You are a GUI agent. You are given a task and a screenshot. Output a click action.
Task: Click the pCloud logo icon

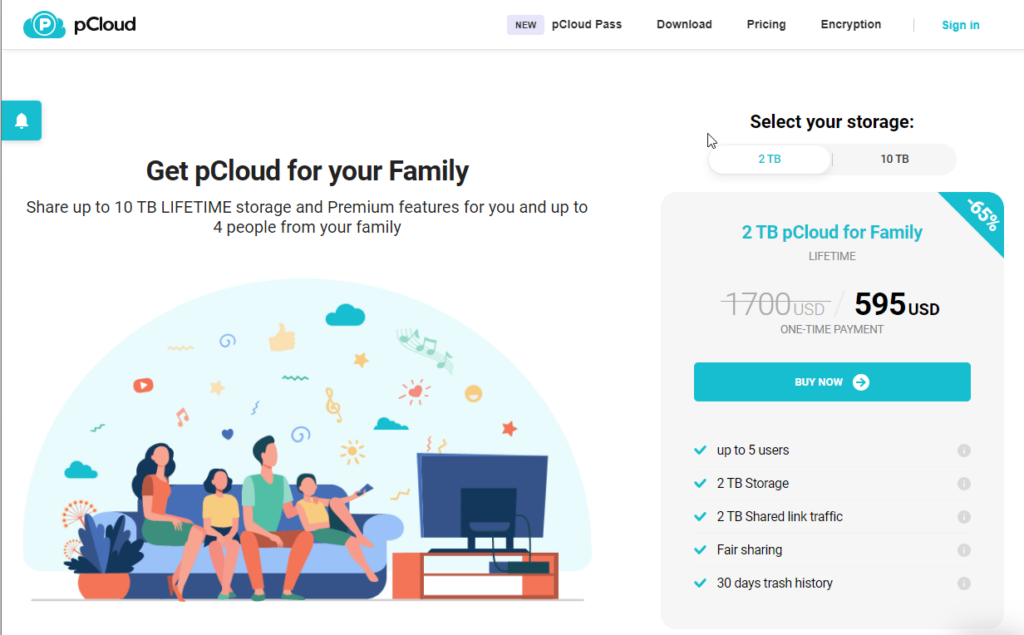pos(44,25)
